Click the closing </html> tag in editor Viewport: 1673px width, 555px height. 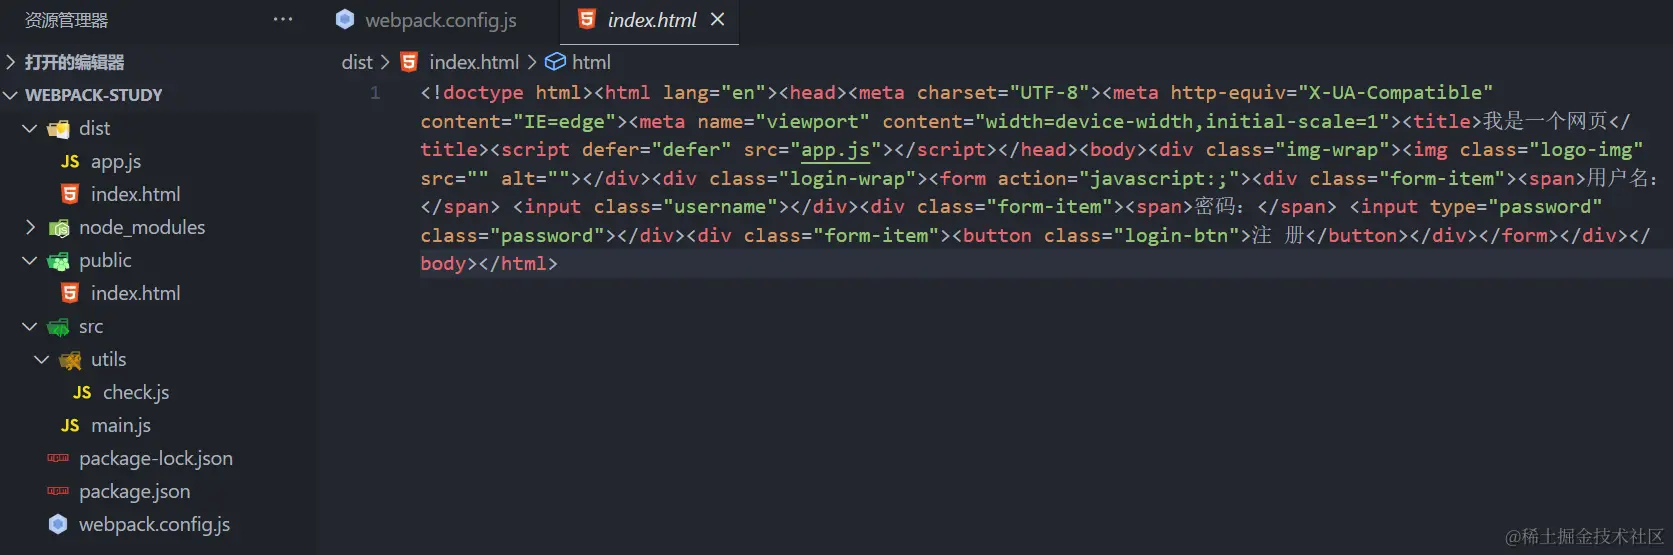(518, 264)
